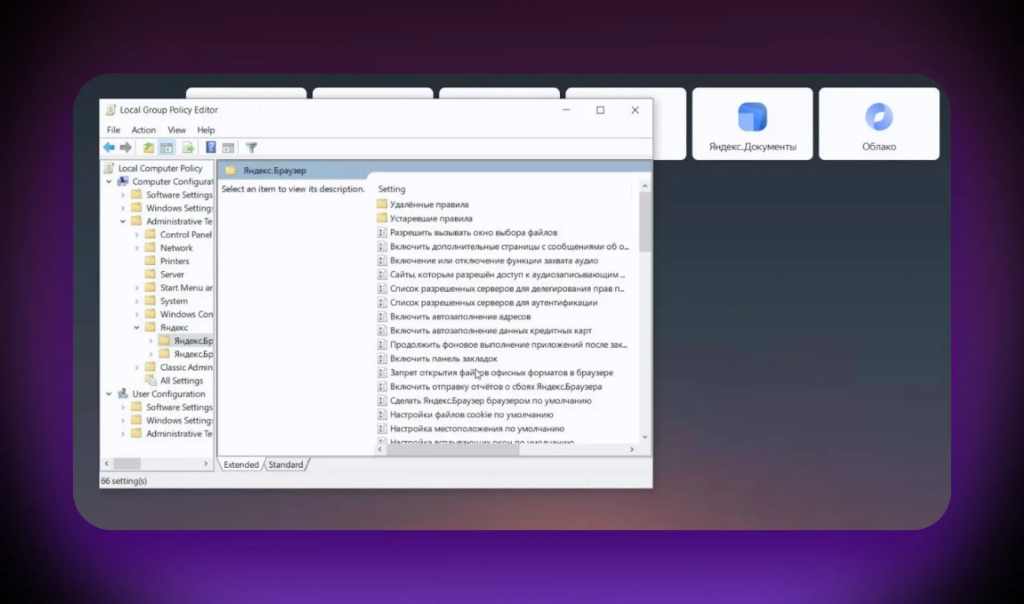Click the Filter funnel icon in toolbar
Screen dimensions: 1024x604
coord(252,148)
